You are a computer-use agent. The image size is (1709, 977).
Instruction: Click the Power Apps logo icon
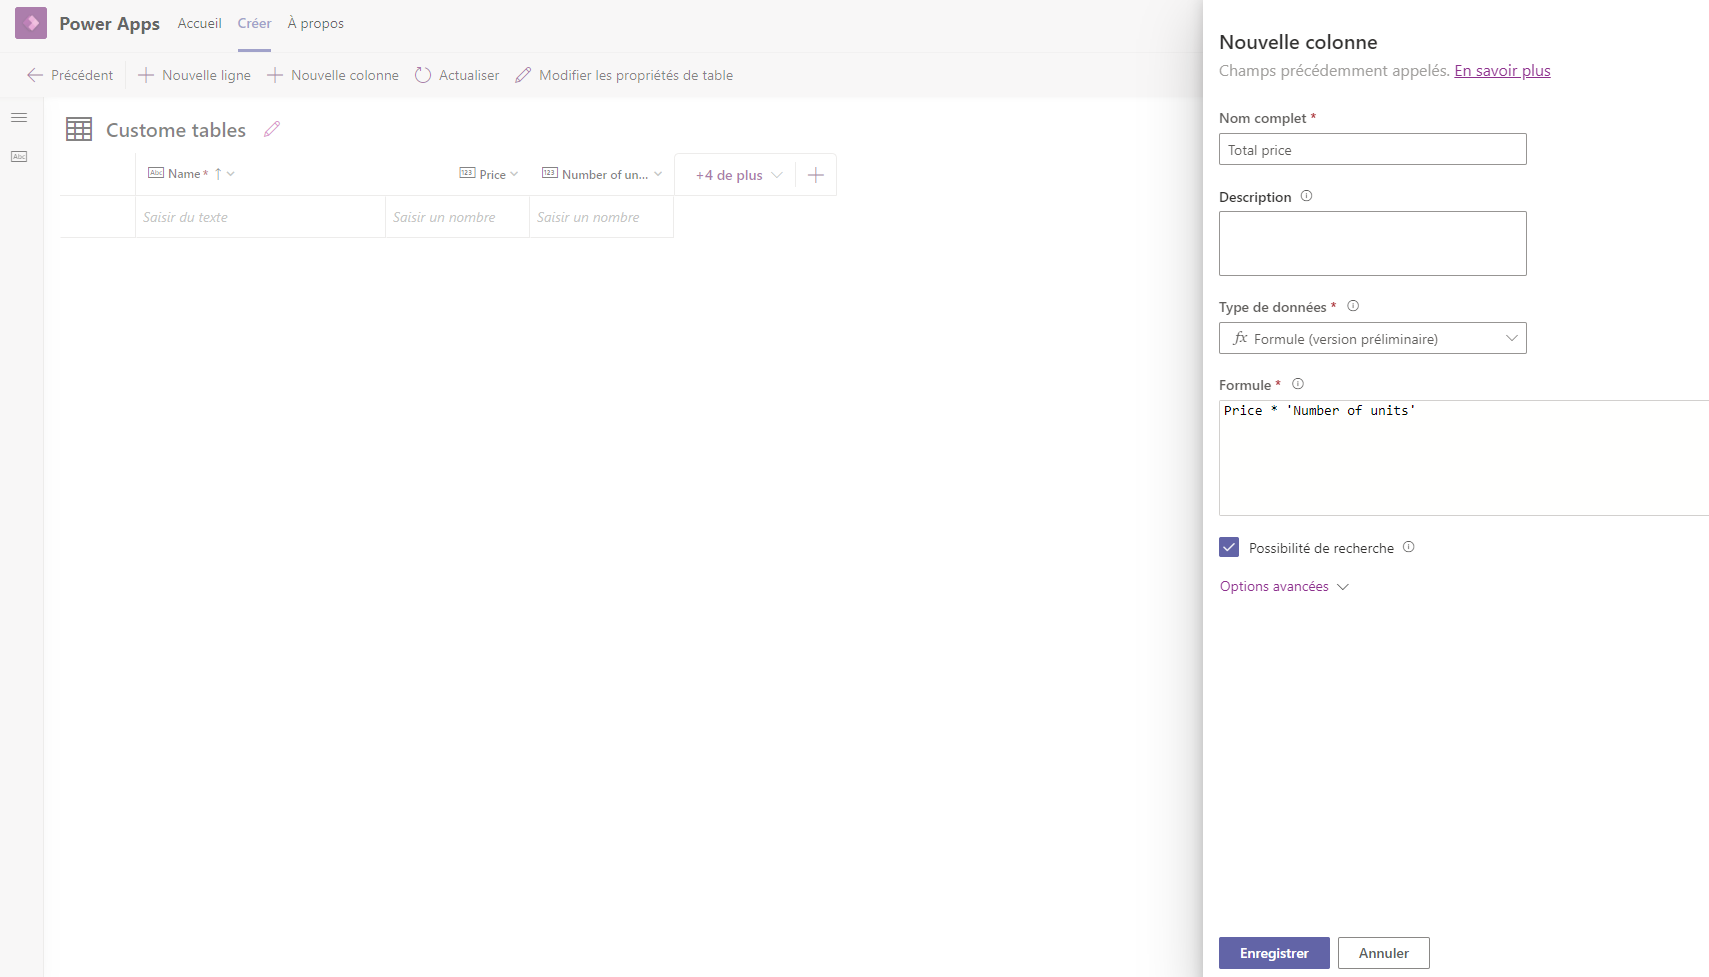pos(31,23)
